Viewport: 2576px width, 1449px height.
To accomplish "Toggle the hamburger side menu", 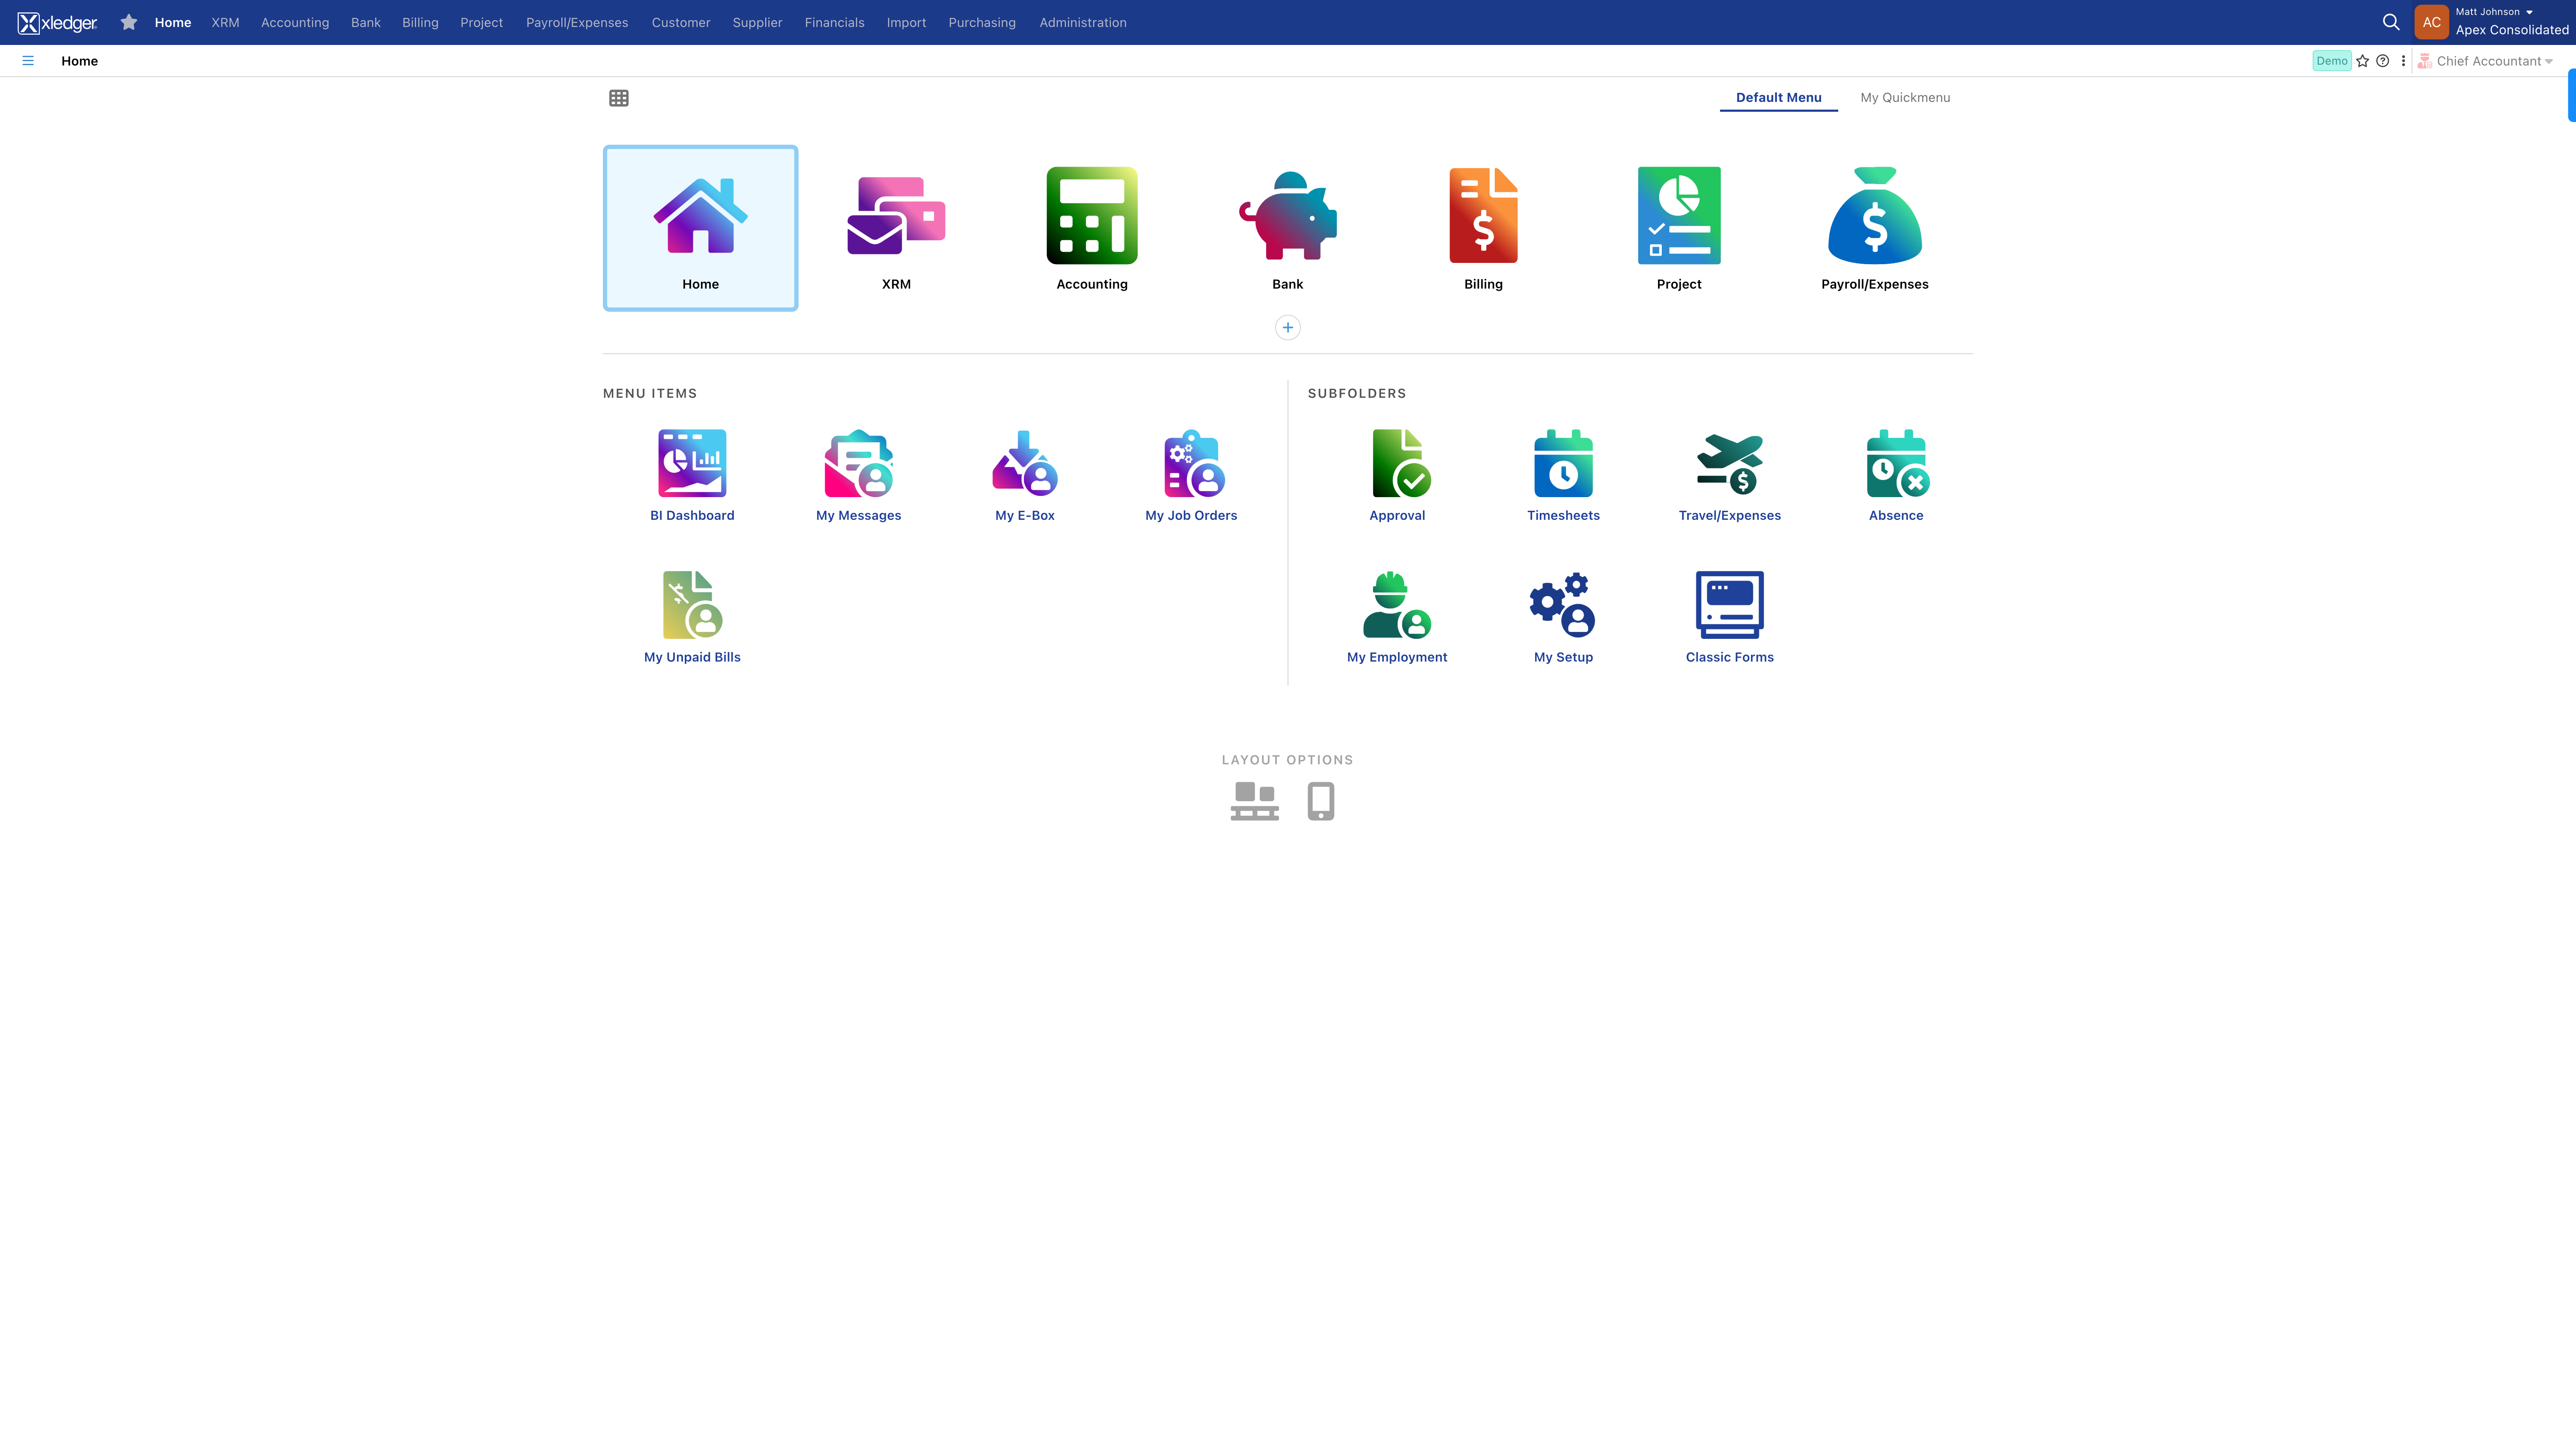I will [28, 61].
